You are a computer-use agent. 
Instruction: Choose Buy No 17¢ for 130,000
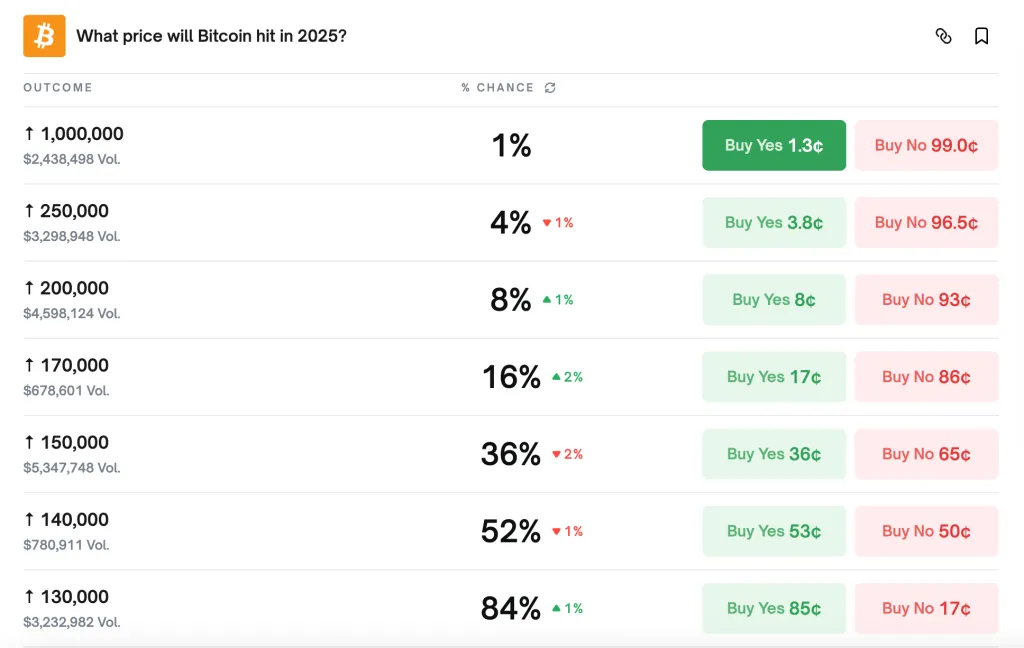tap(926, 608)
